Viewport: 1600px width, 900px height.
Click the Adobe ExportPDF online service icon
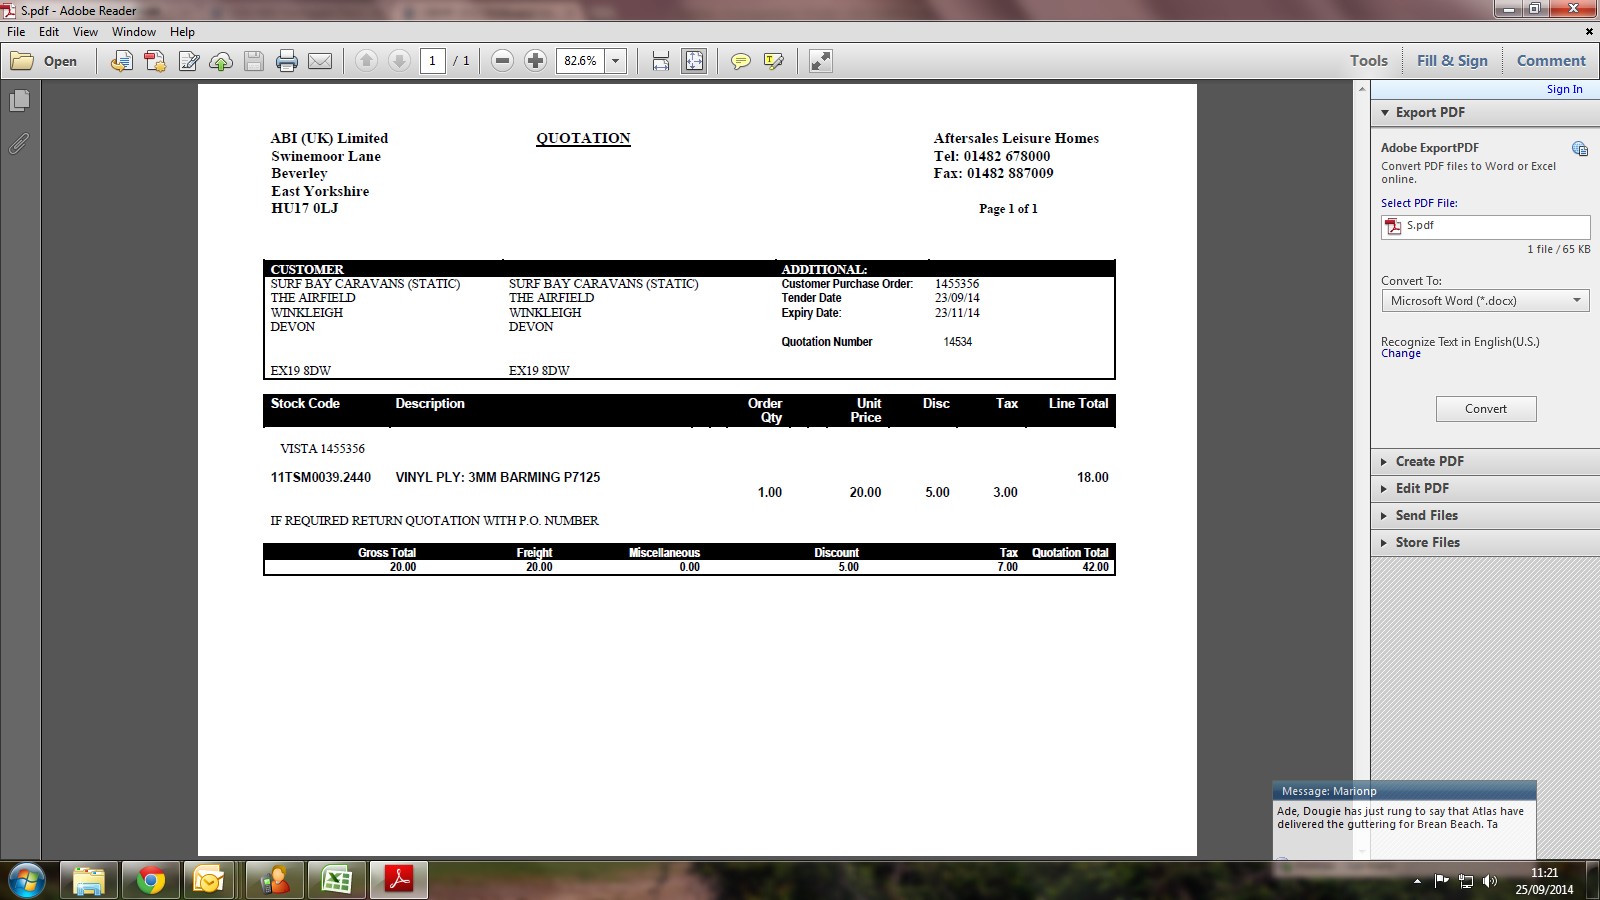1580,149
